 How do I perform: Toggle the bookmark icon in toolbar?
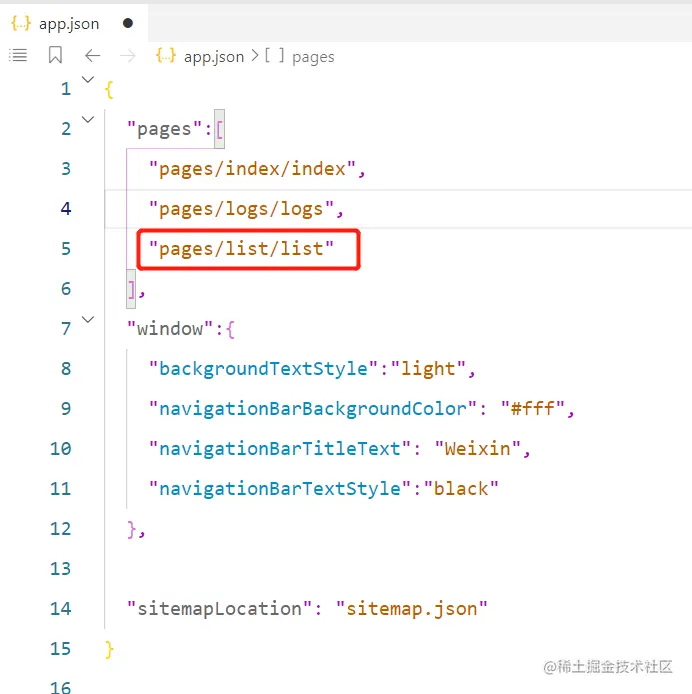[x=55, y=55]
